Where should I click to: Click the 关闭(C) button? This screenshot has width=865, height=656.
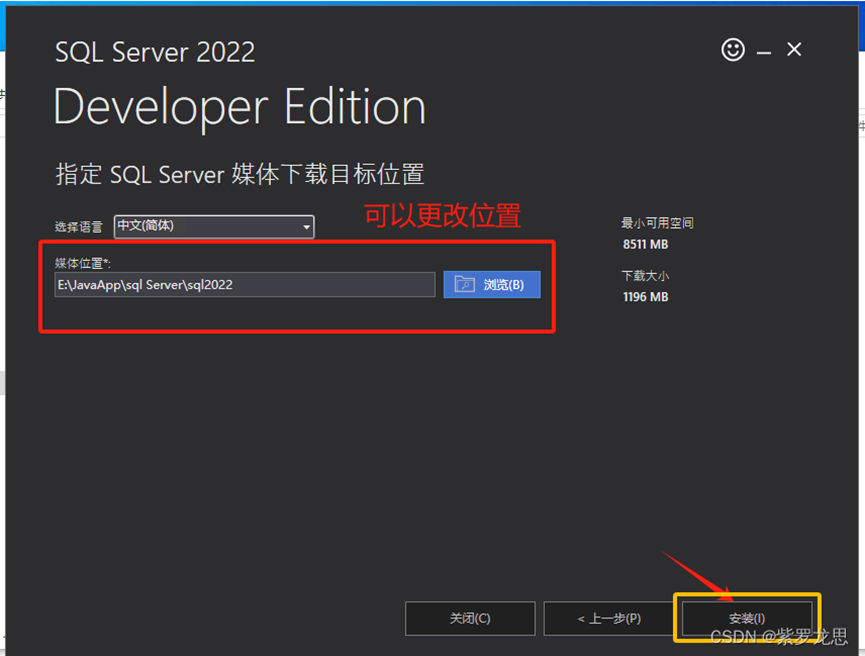(470, 618)
